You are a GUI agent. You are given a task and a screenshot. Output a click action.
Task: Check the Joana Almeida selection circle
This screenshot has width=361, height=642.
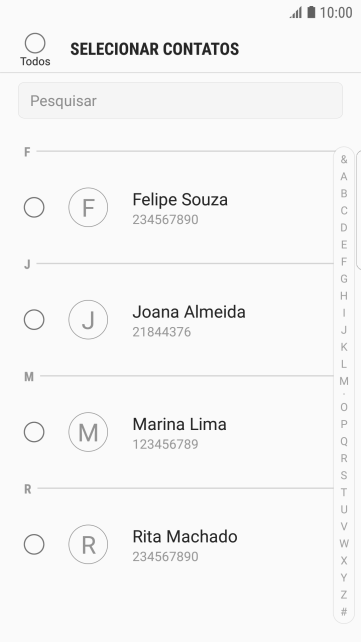pos(34,320)
